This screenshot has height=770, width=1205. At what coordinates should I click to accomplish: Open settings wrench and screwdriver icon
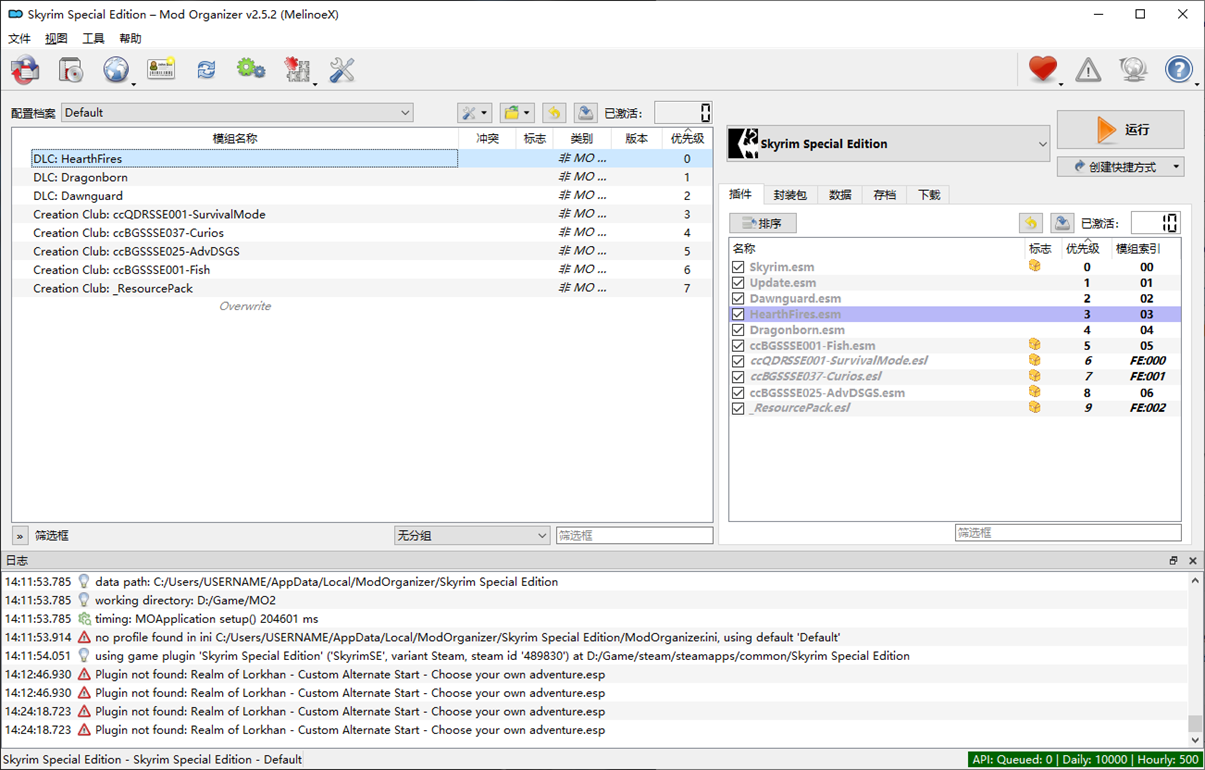point(342,70)
